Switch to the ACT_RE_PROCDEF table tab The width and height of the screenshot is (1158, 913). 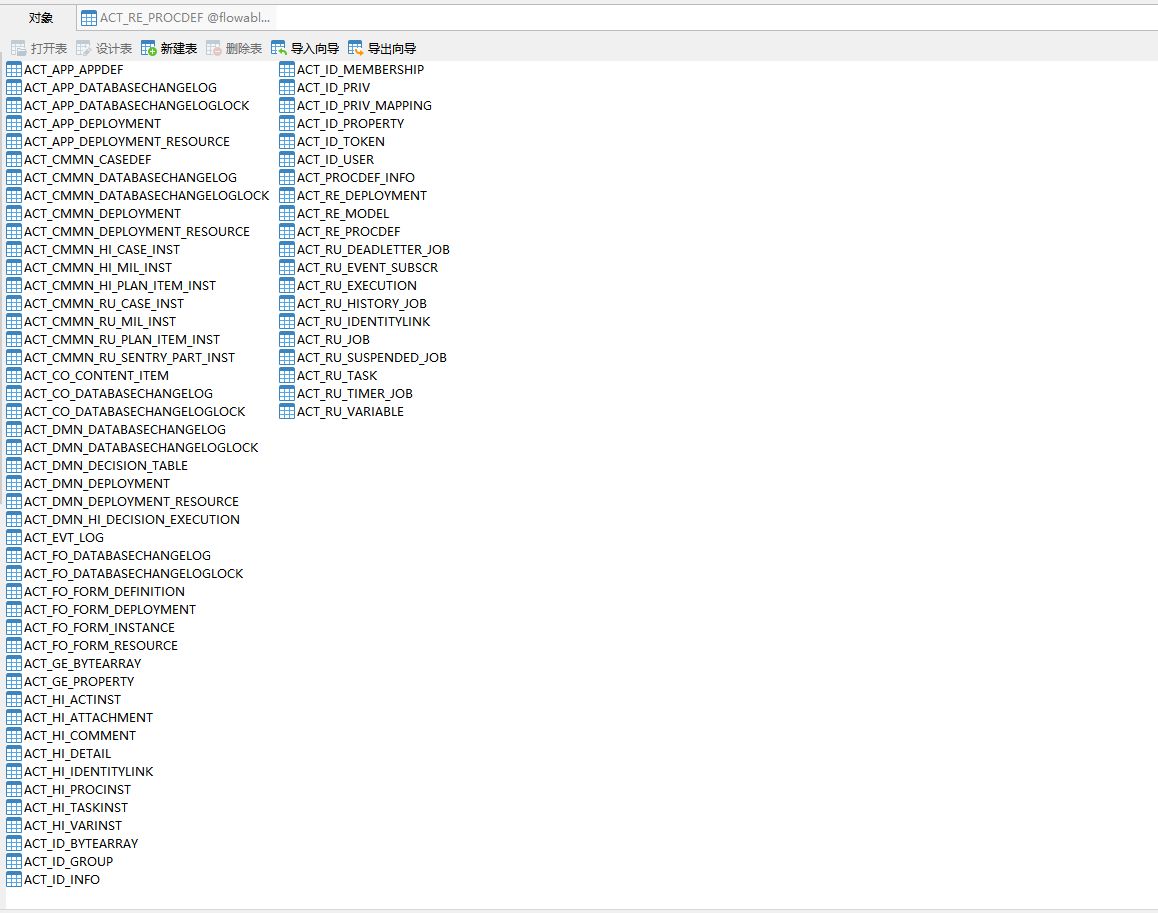[175, 18]
